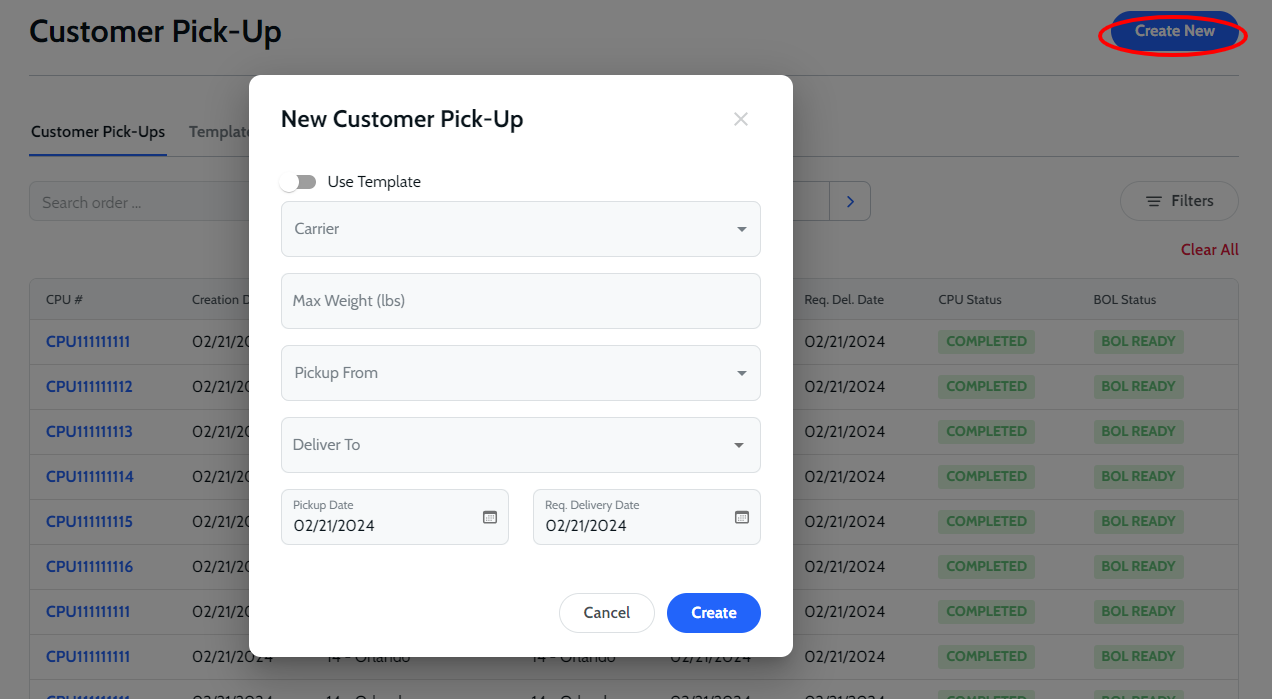The height and width of the screenshot is (699, 1272).
Task: Click the Create New button
Action: [1174, 31]
